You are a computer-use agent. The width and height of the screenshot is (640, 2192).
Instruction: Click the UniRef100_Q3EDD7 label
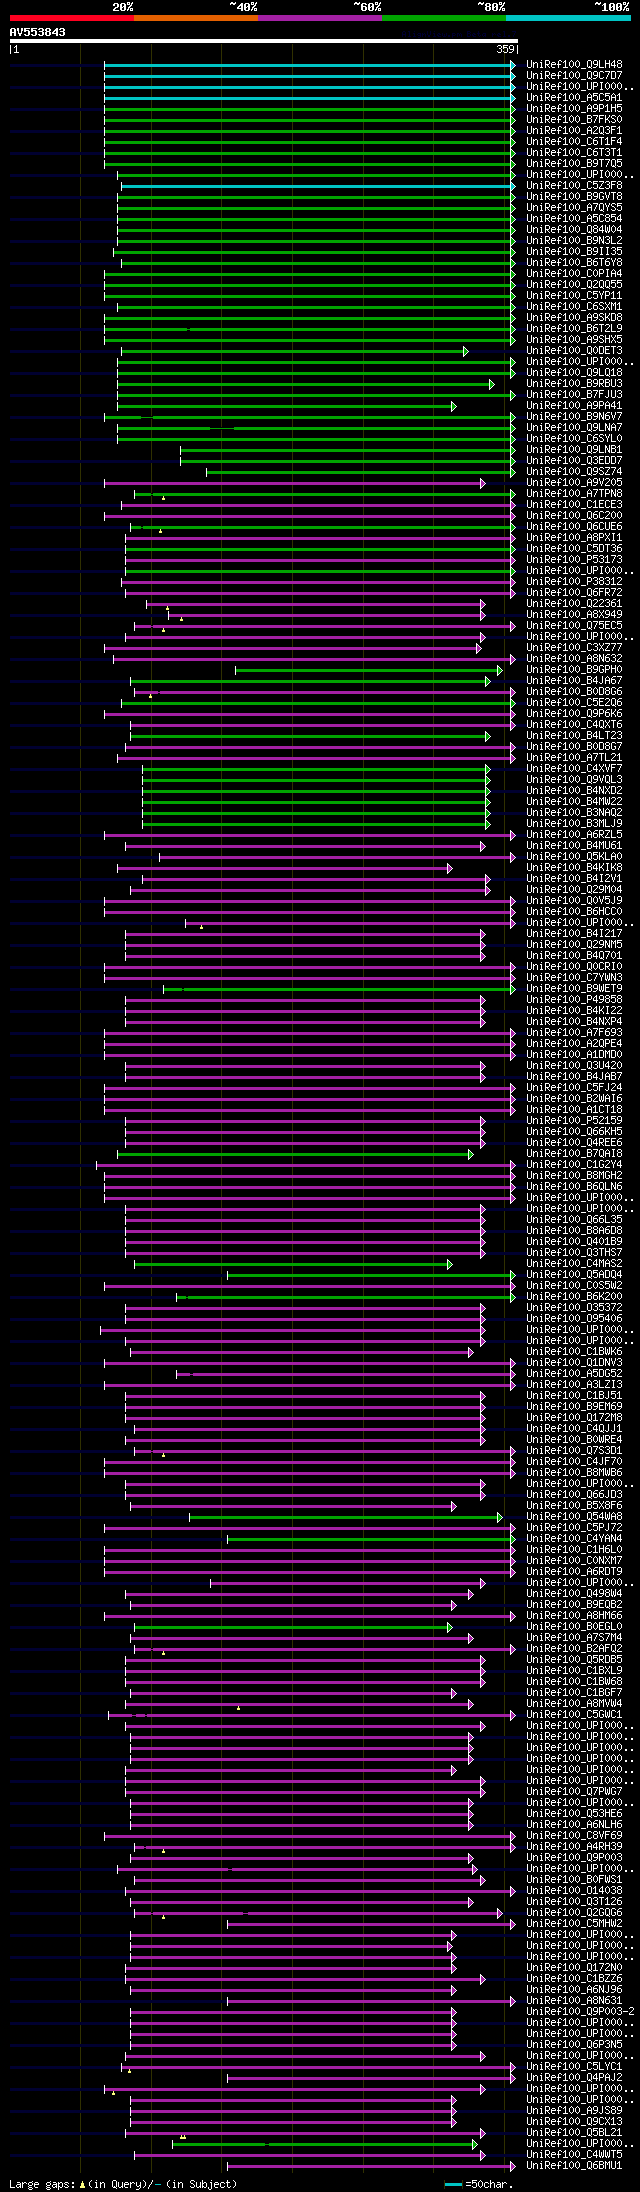[574, 461]
